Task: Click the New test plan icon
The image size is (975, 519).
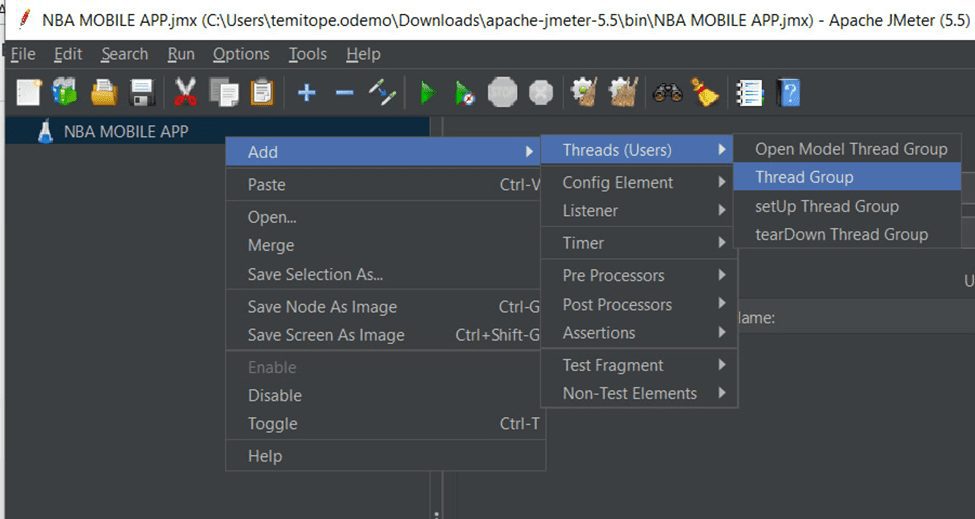Action: [x=29, y=93]
